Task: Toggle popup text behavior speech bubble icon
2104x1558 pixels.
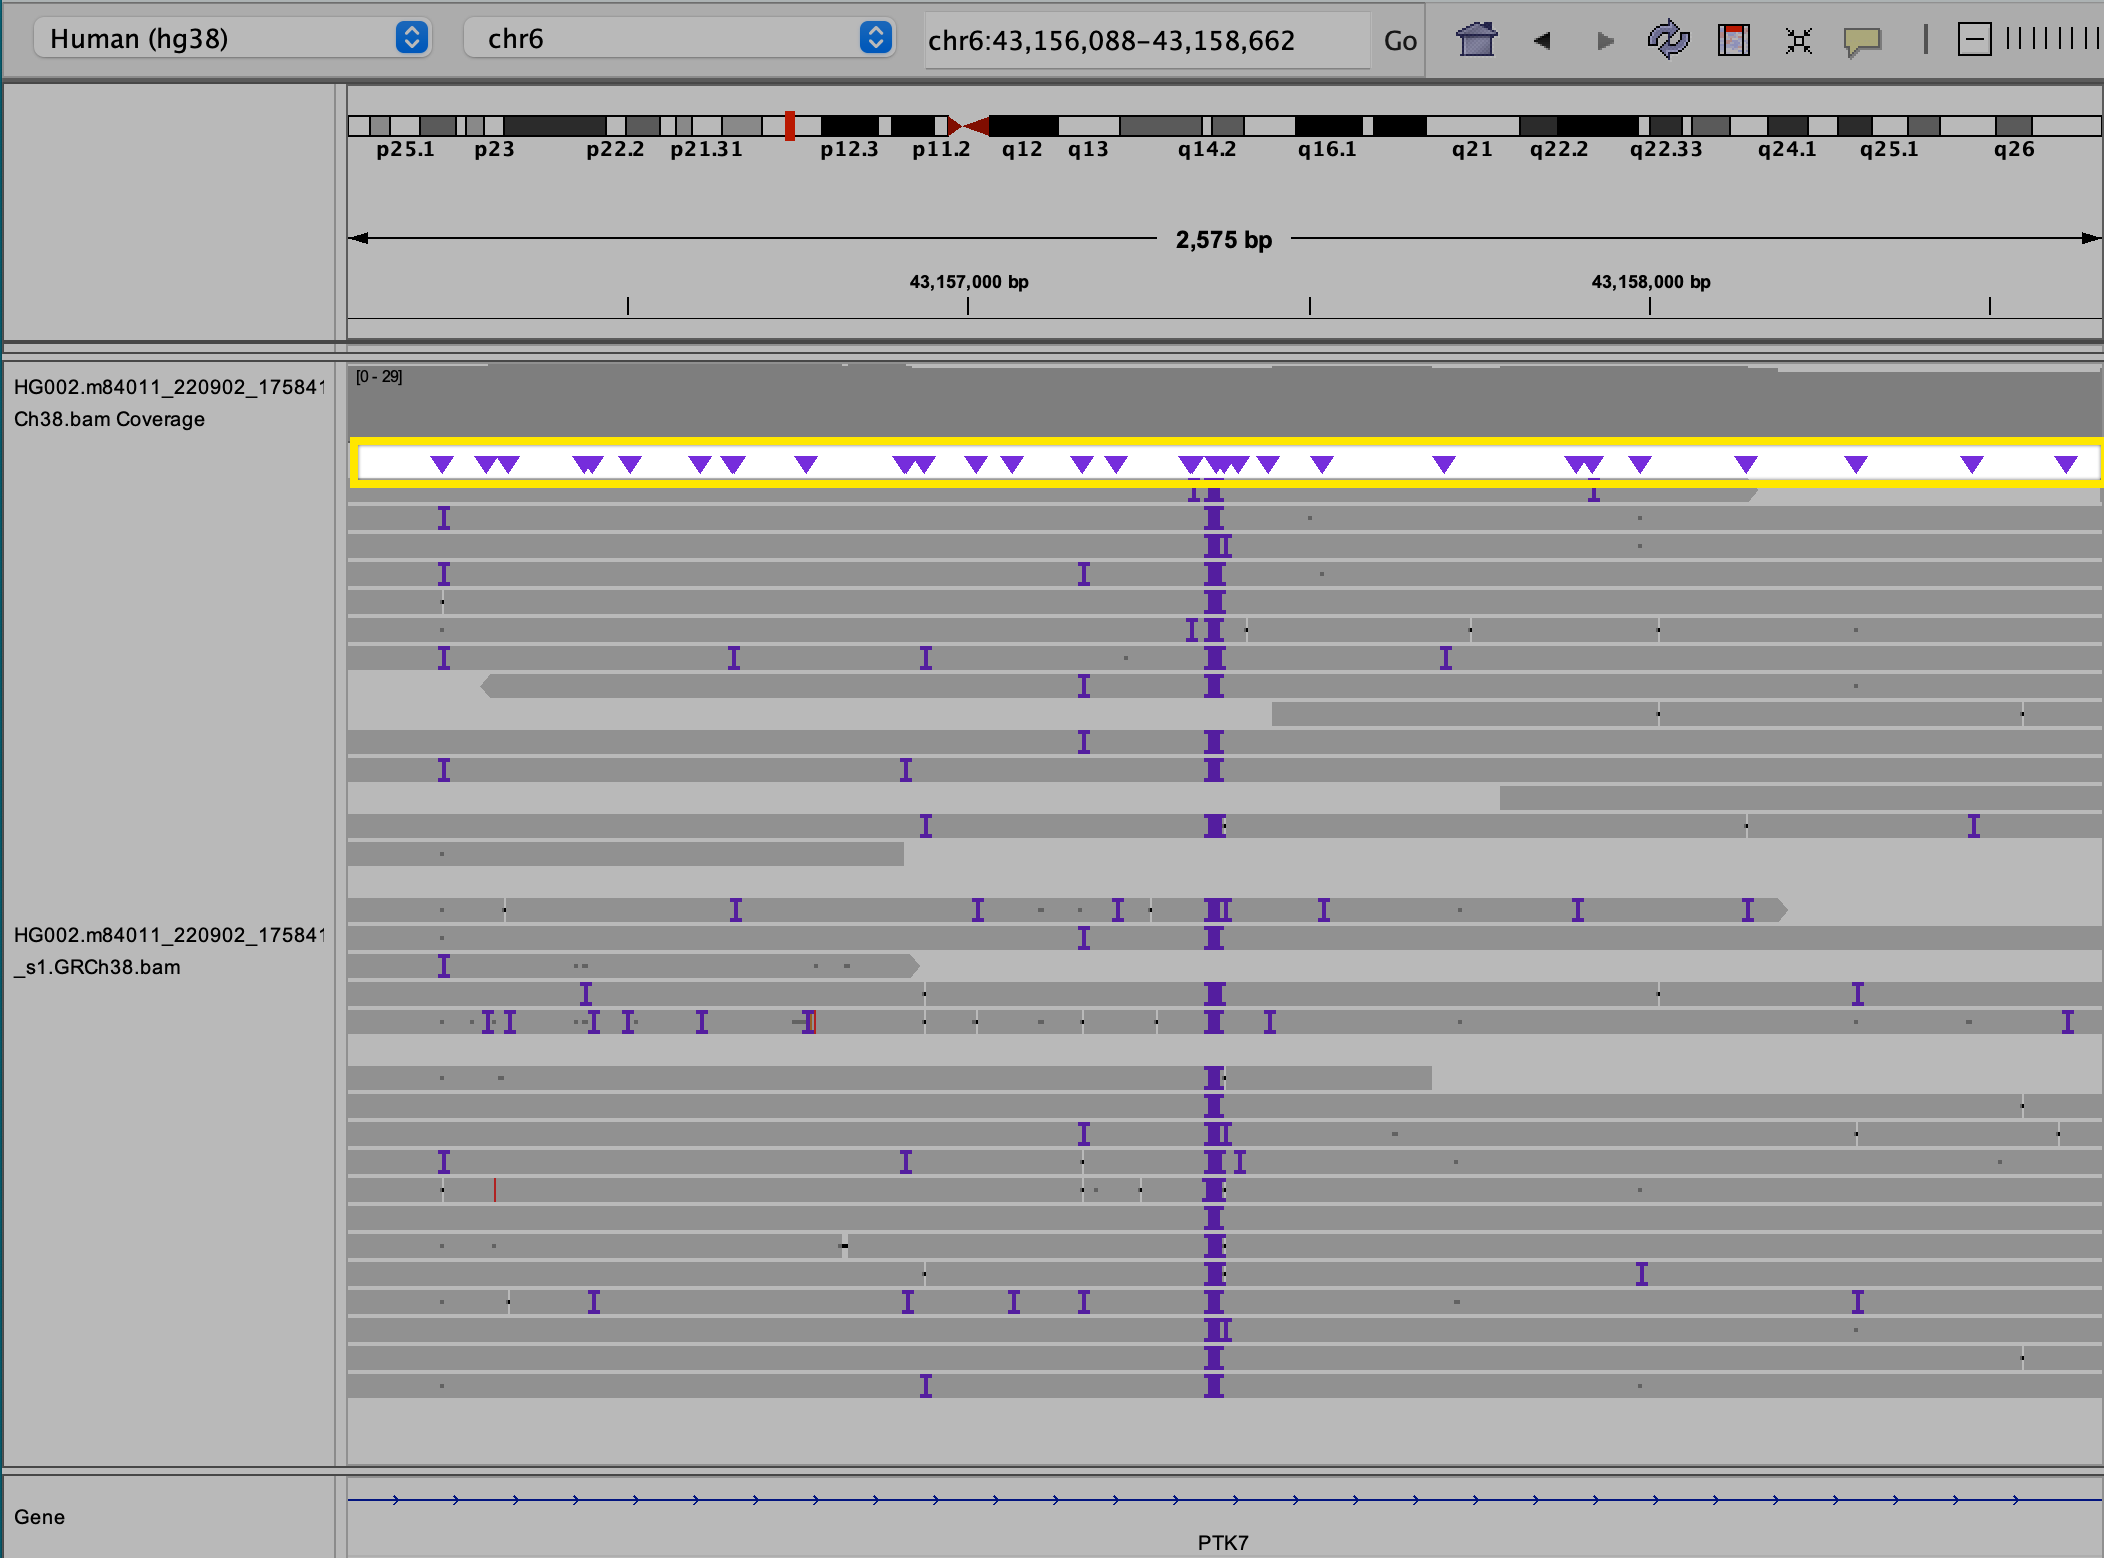Action: 1862,41
